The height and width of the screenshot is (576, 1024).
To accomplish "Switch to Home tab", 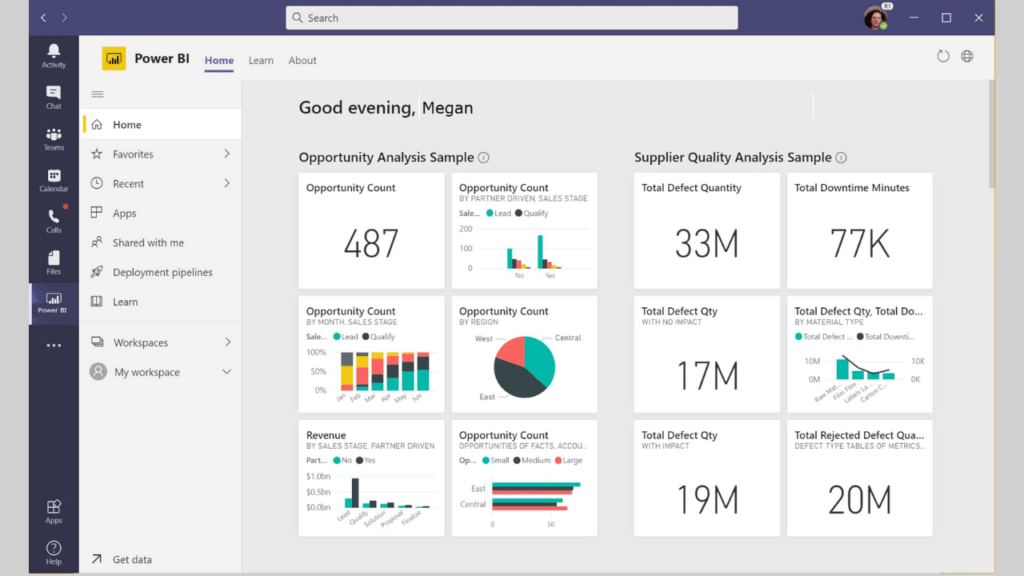I will coord(219,60).
